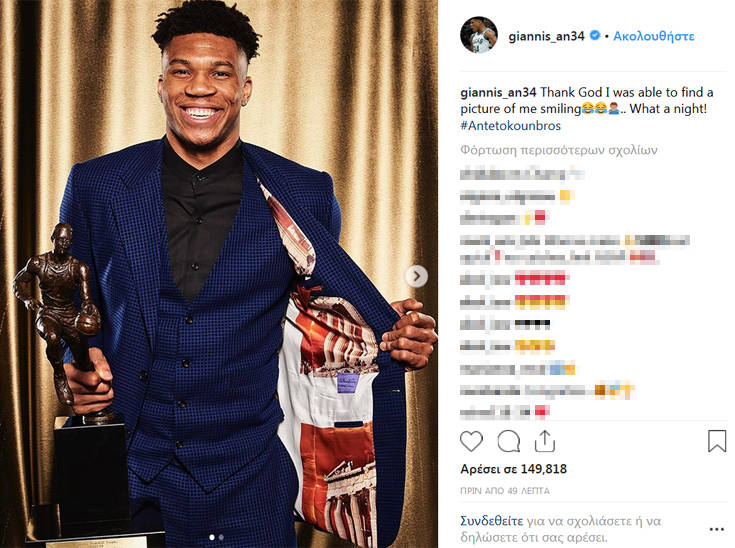Open the three-dot more options menu
This screenshot has height=548, width=735.
[717, 529]
